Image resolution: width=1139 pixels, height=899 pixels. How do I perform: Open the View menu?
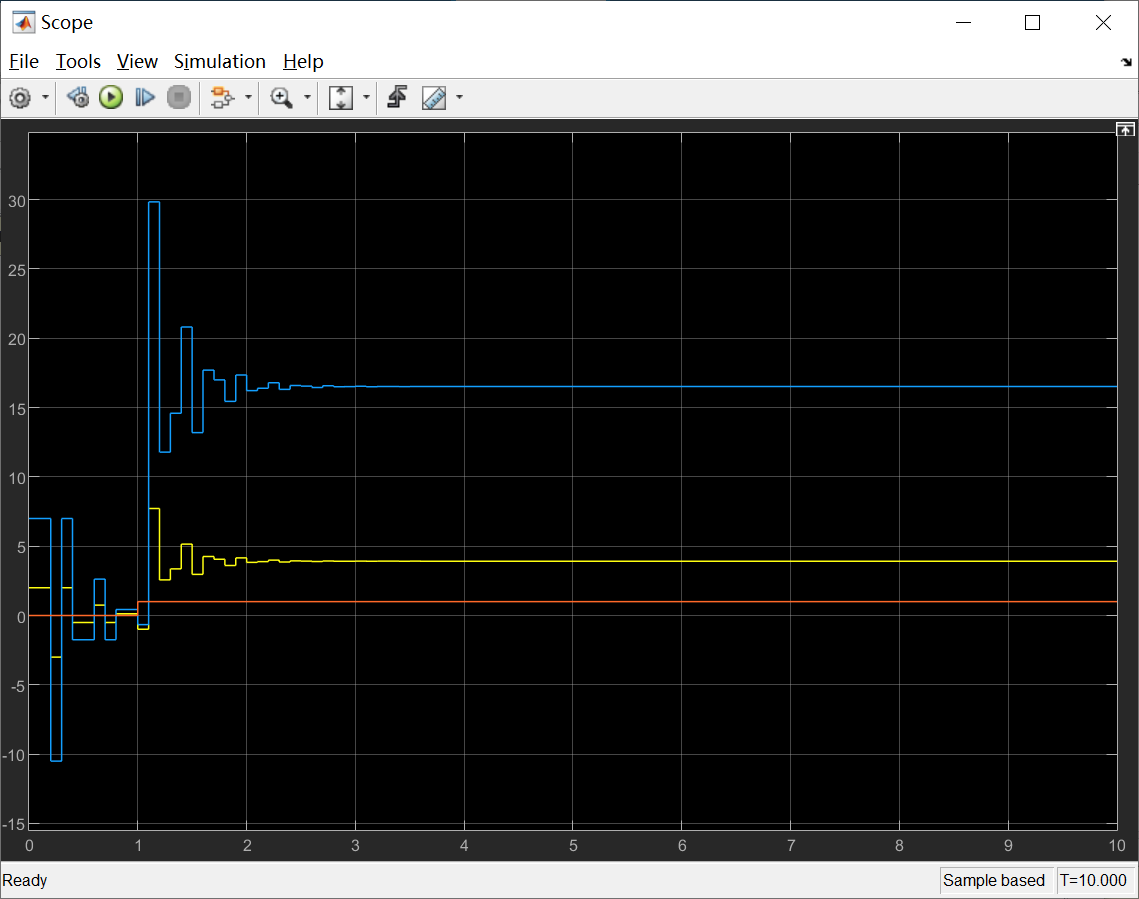[137, 62]
